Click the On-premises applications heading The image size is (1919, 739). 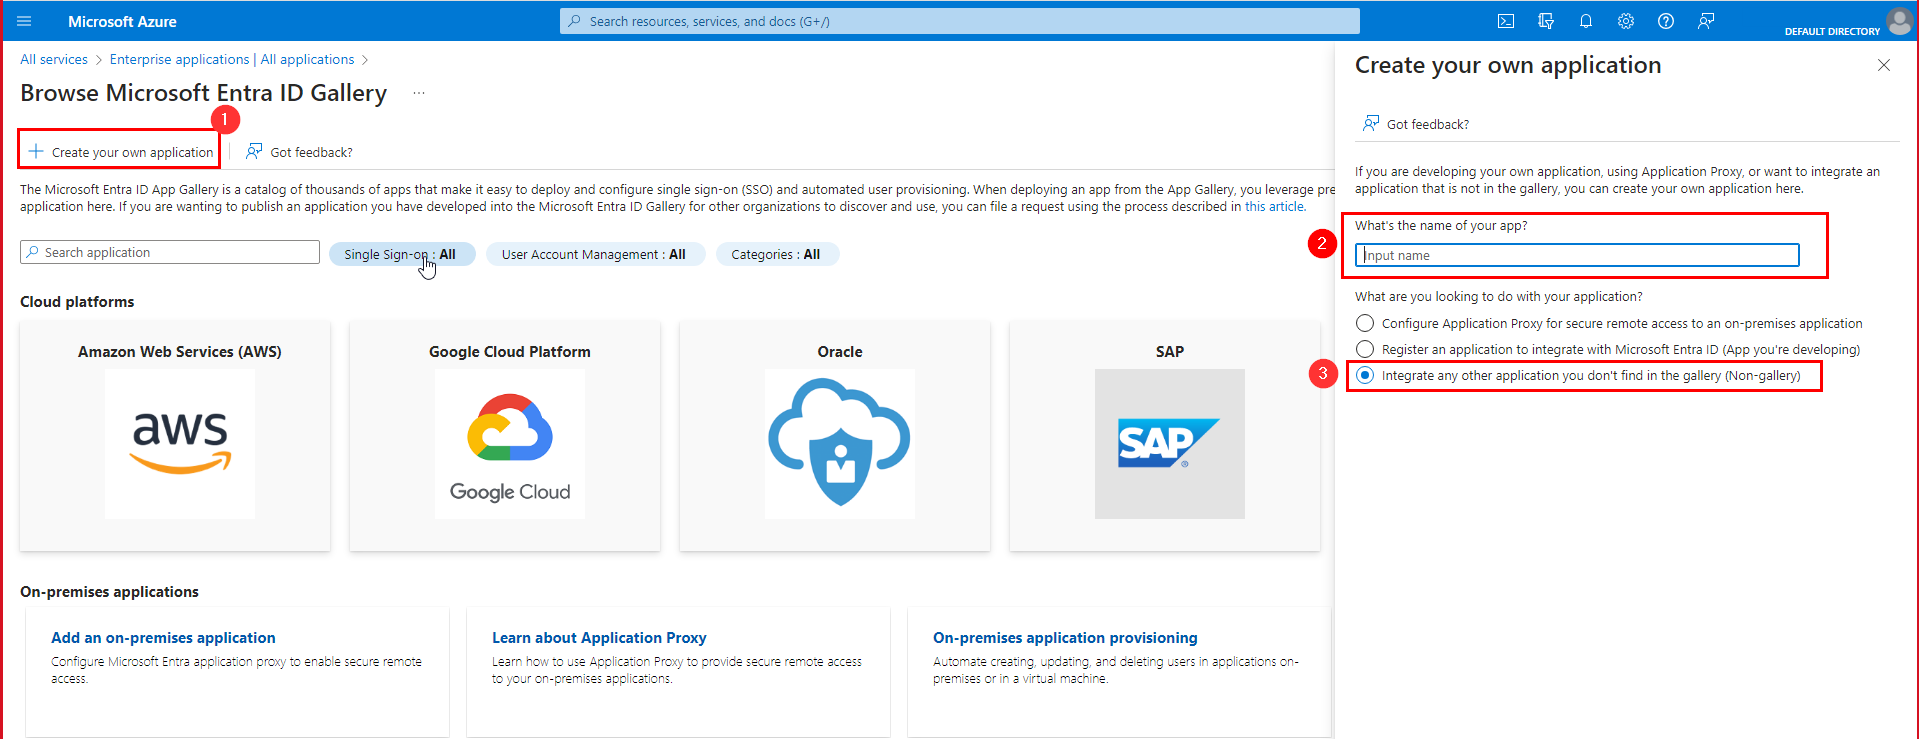coord(109,591)
